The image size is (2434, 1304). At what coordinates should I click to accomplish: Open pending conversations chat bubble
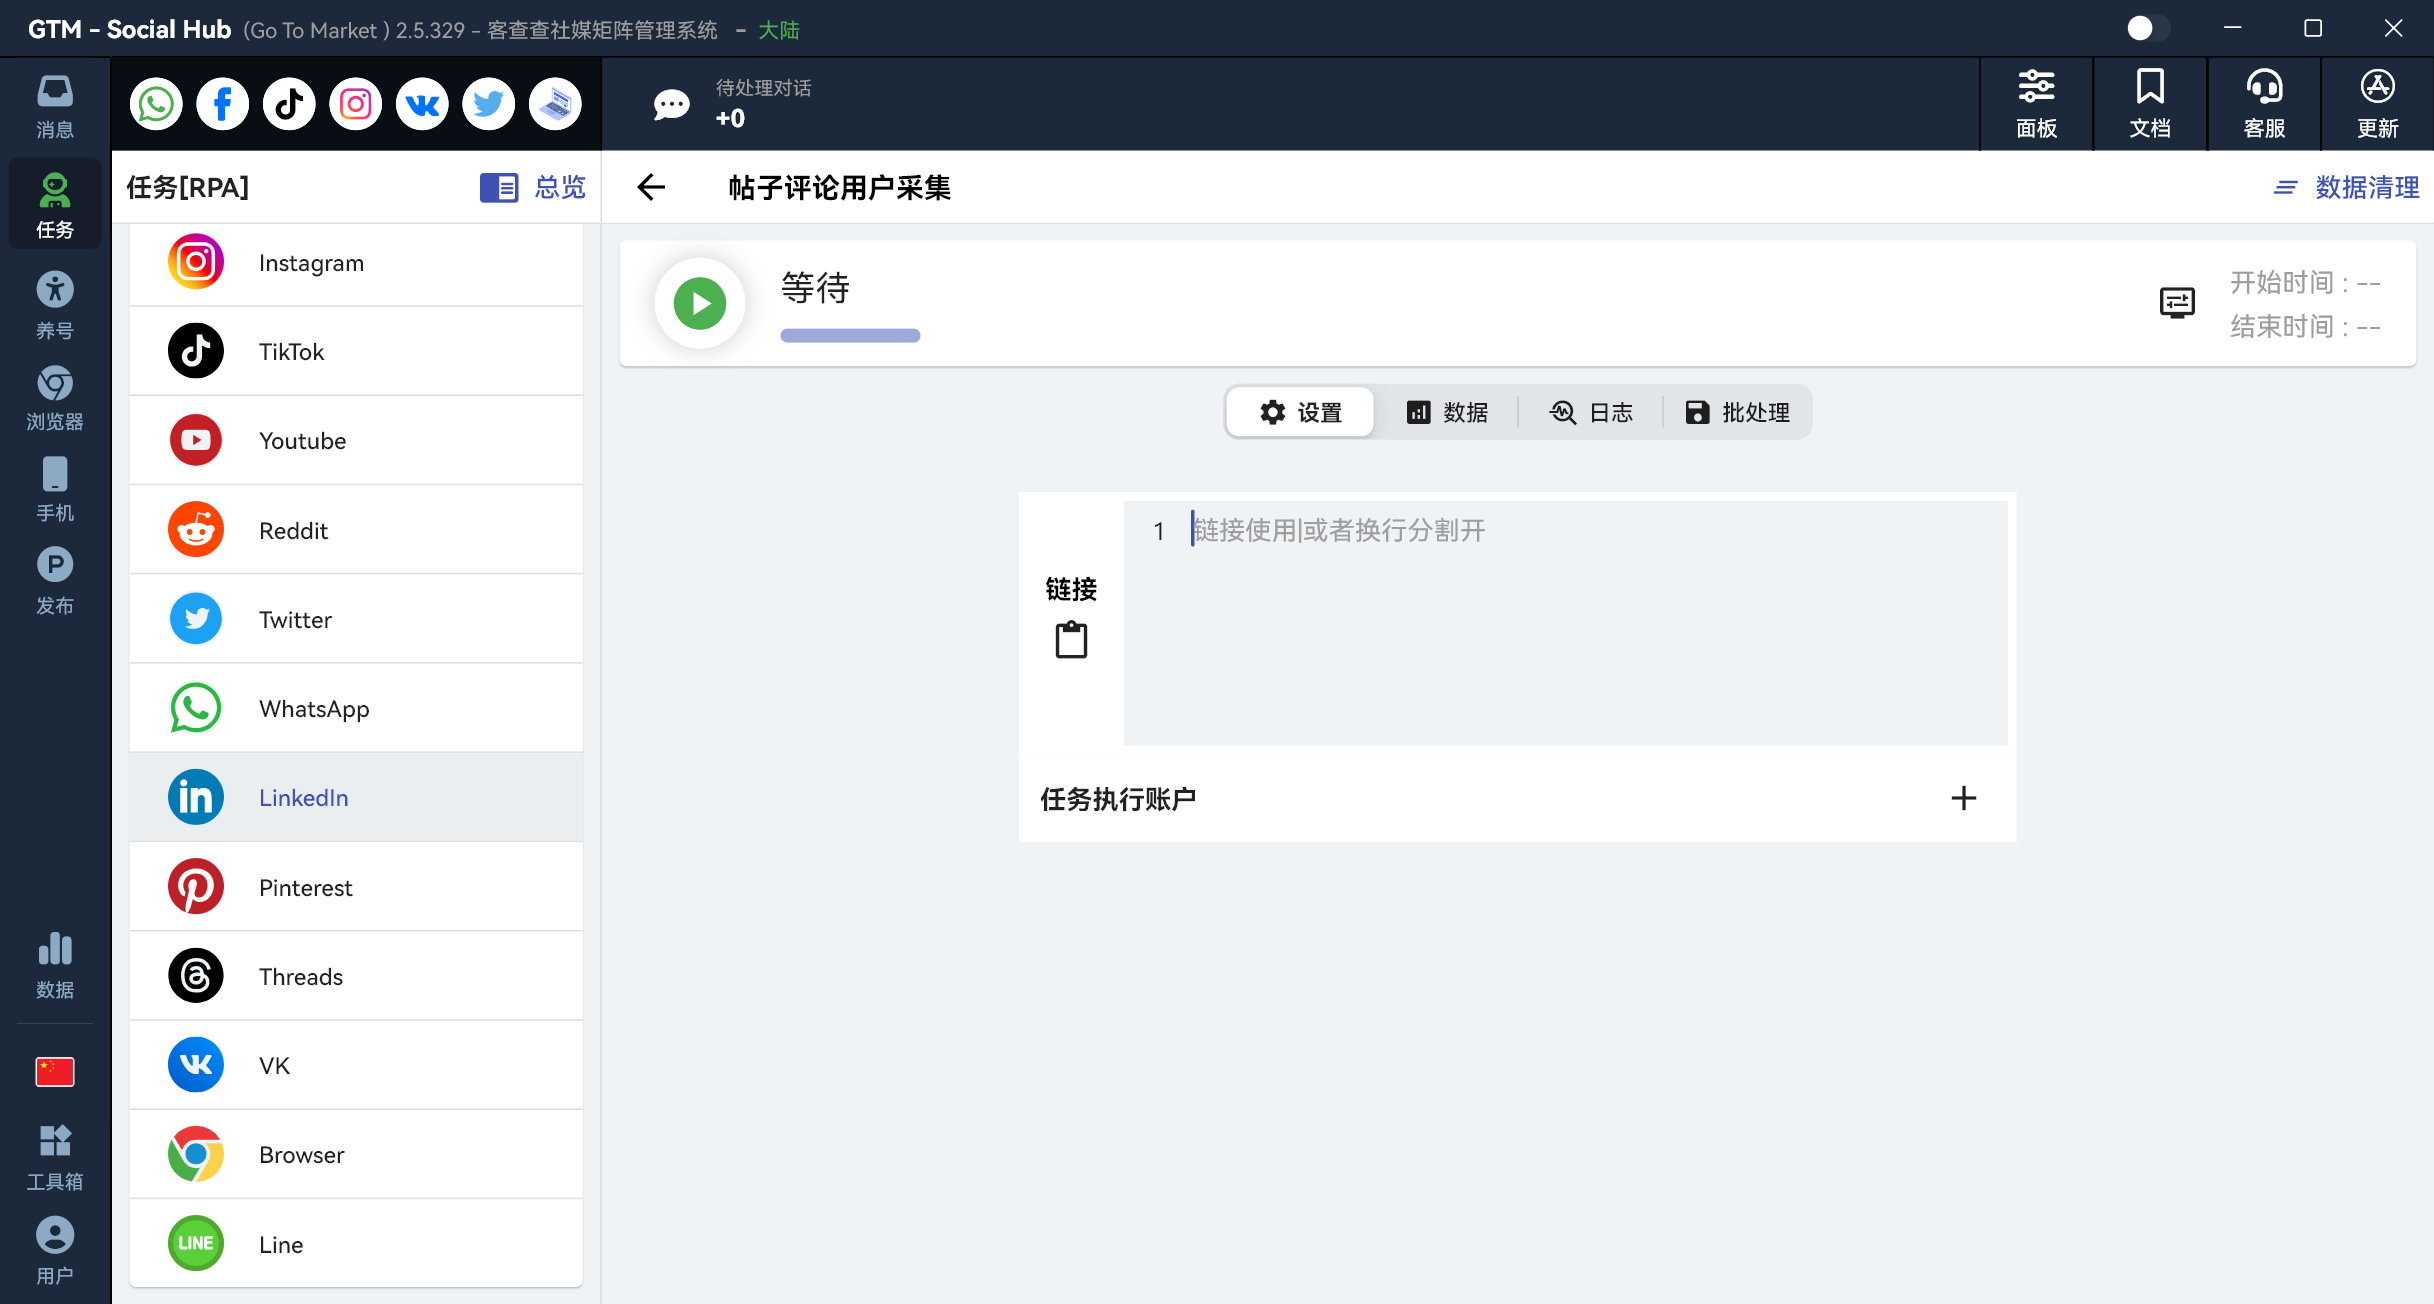point(671,104)
